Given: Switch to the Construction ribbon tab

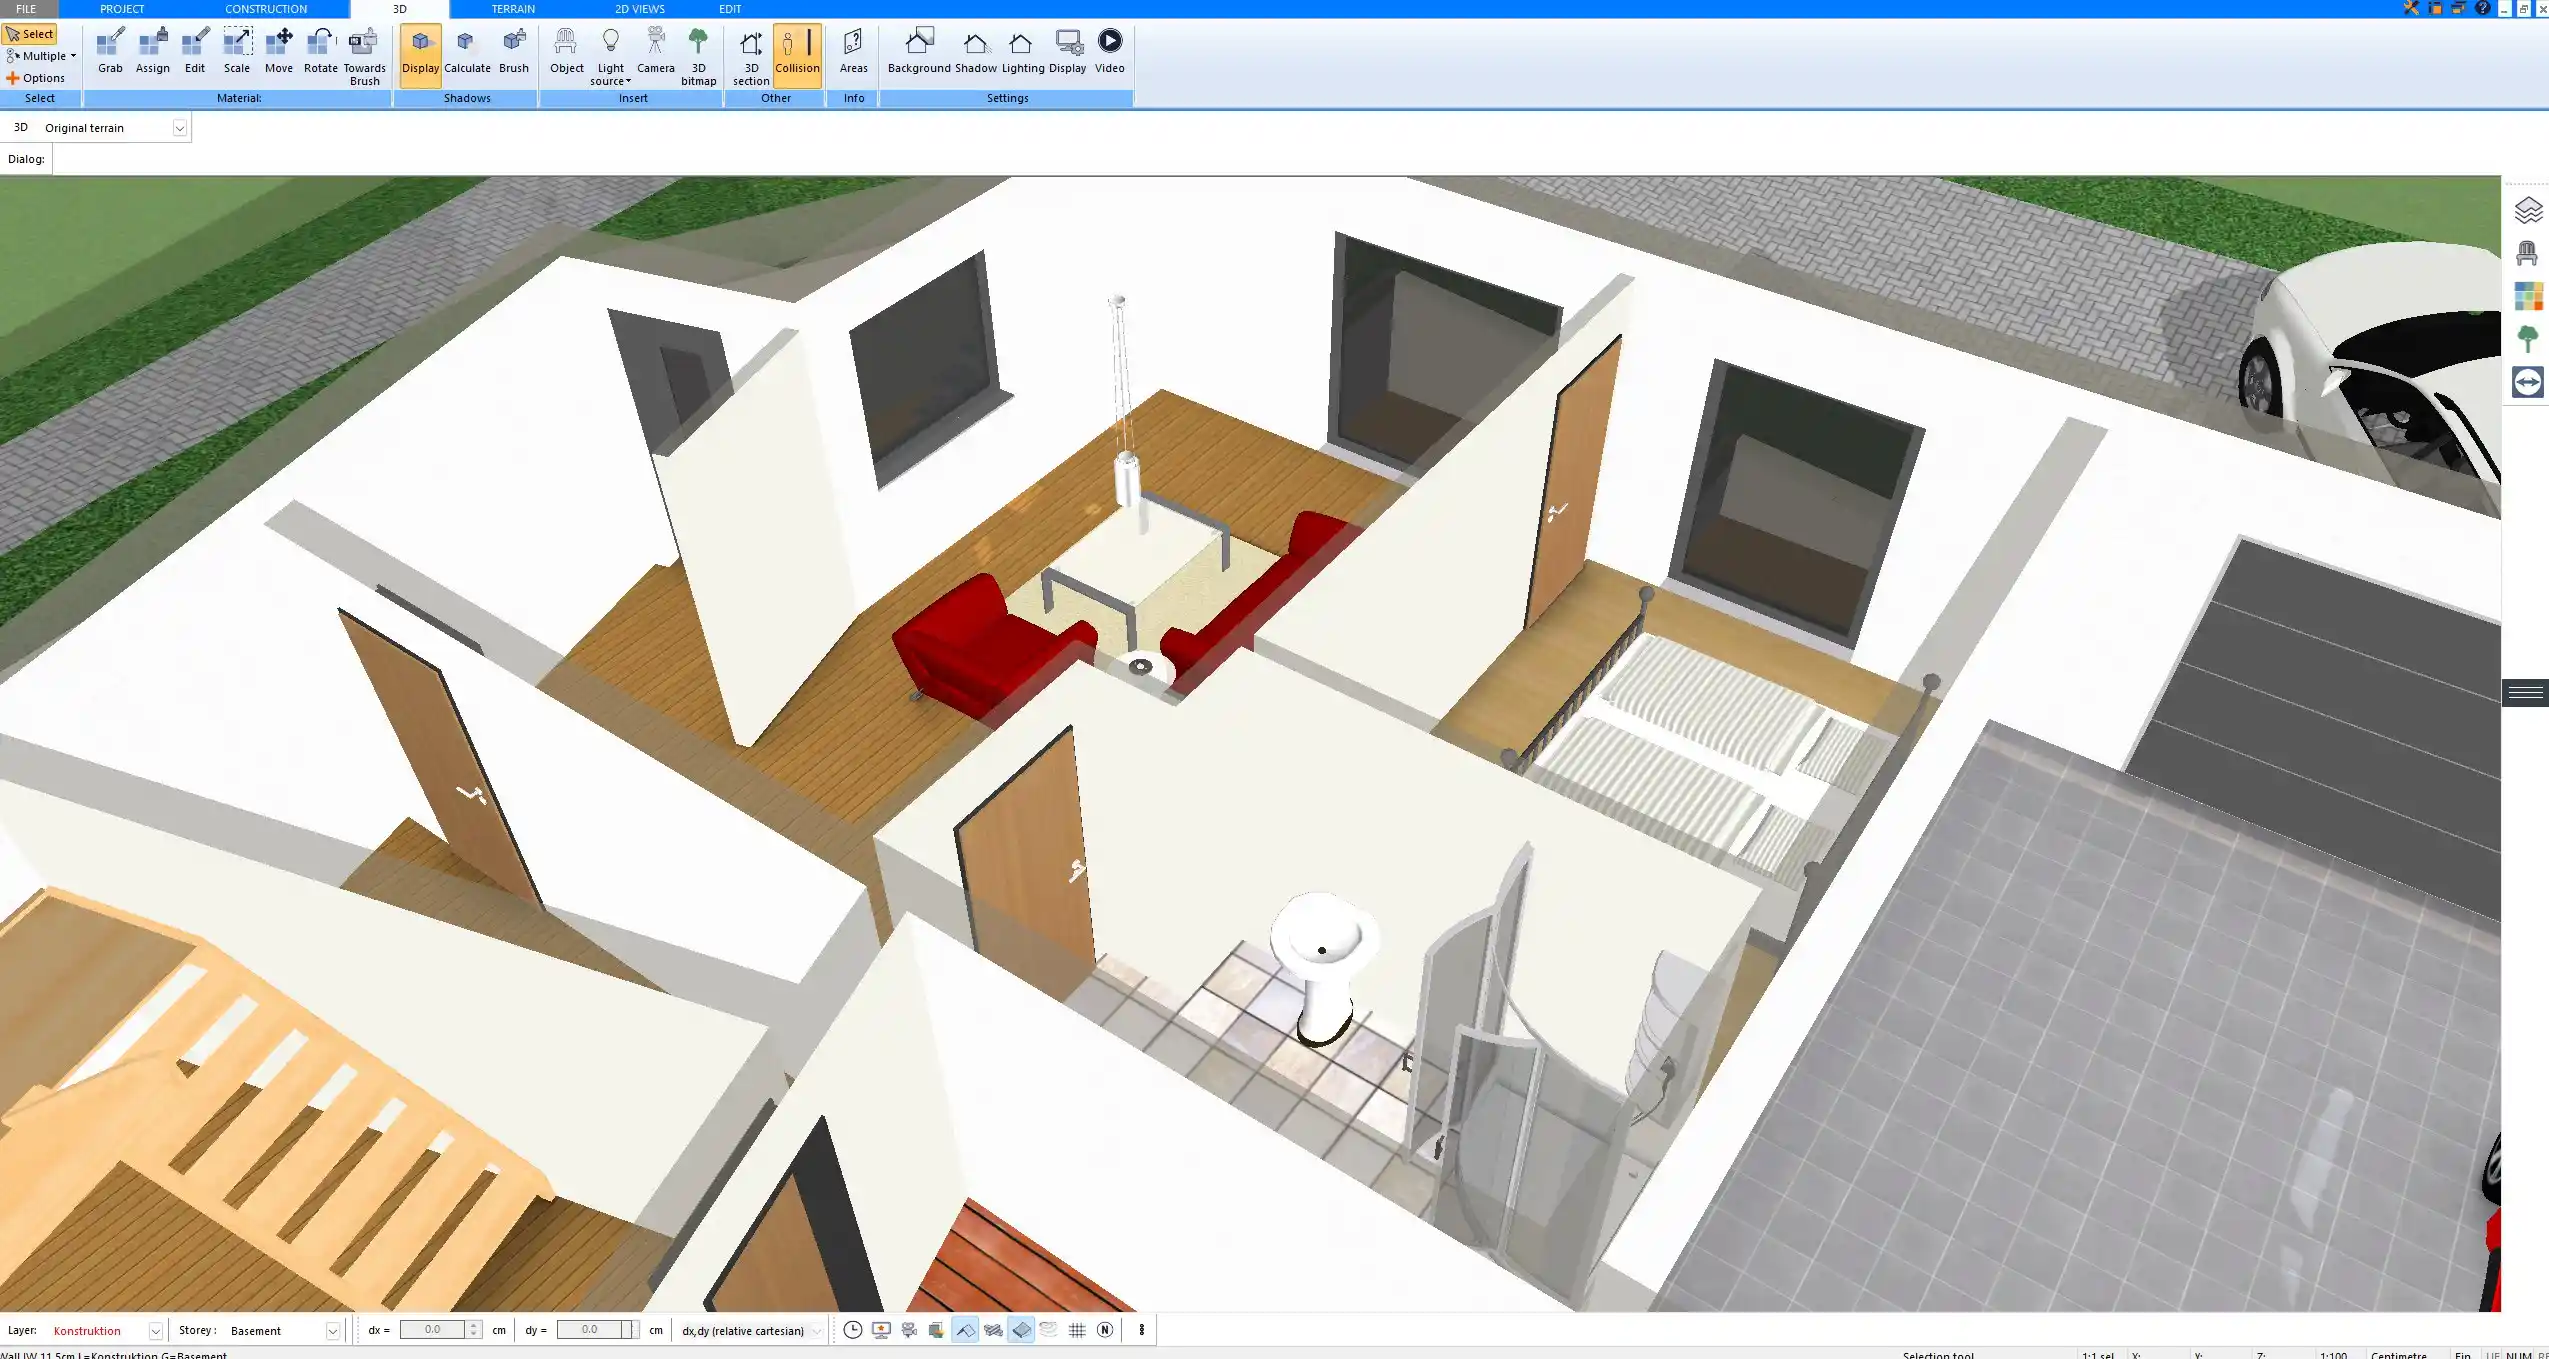Looking at the screenshot, I should [266, 9].
